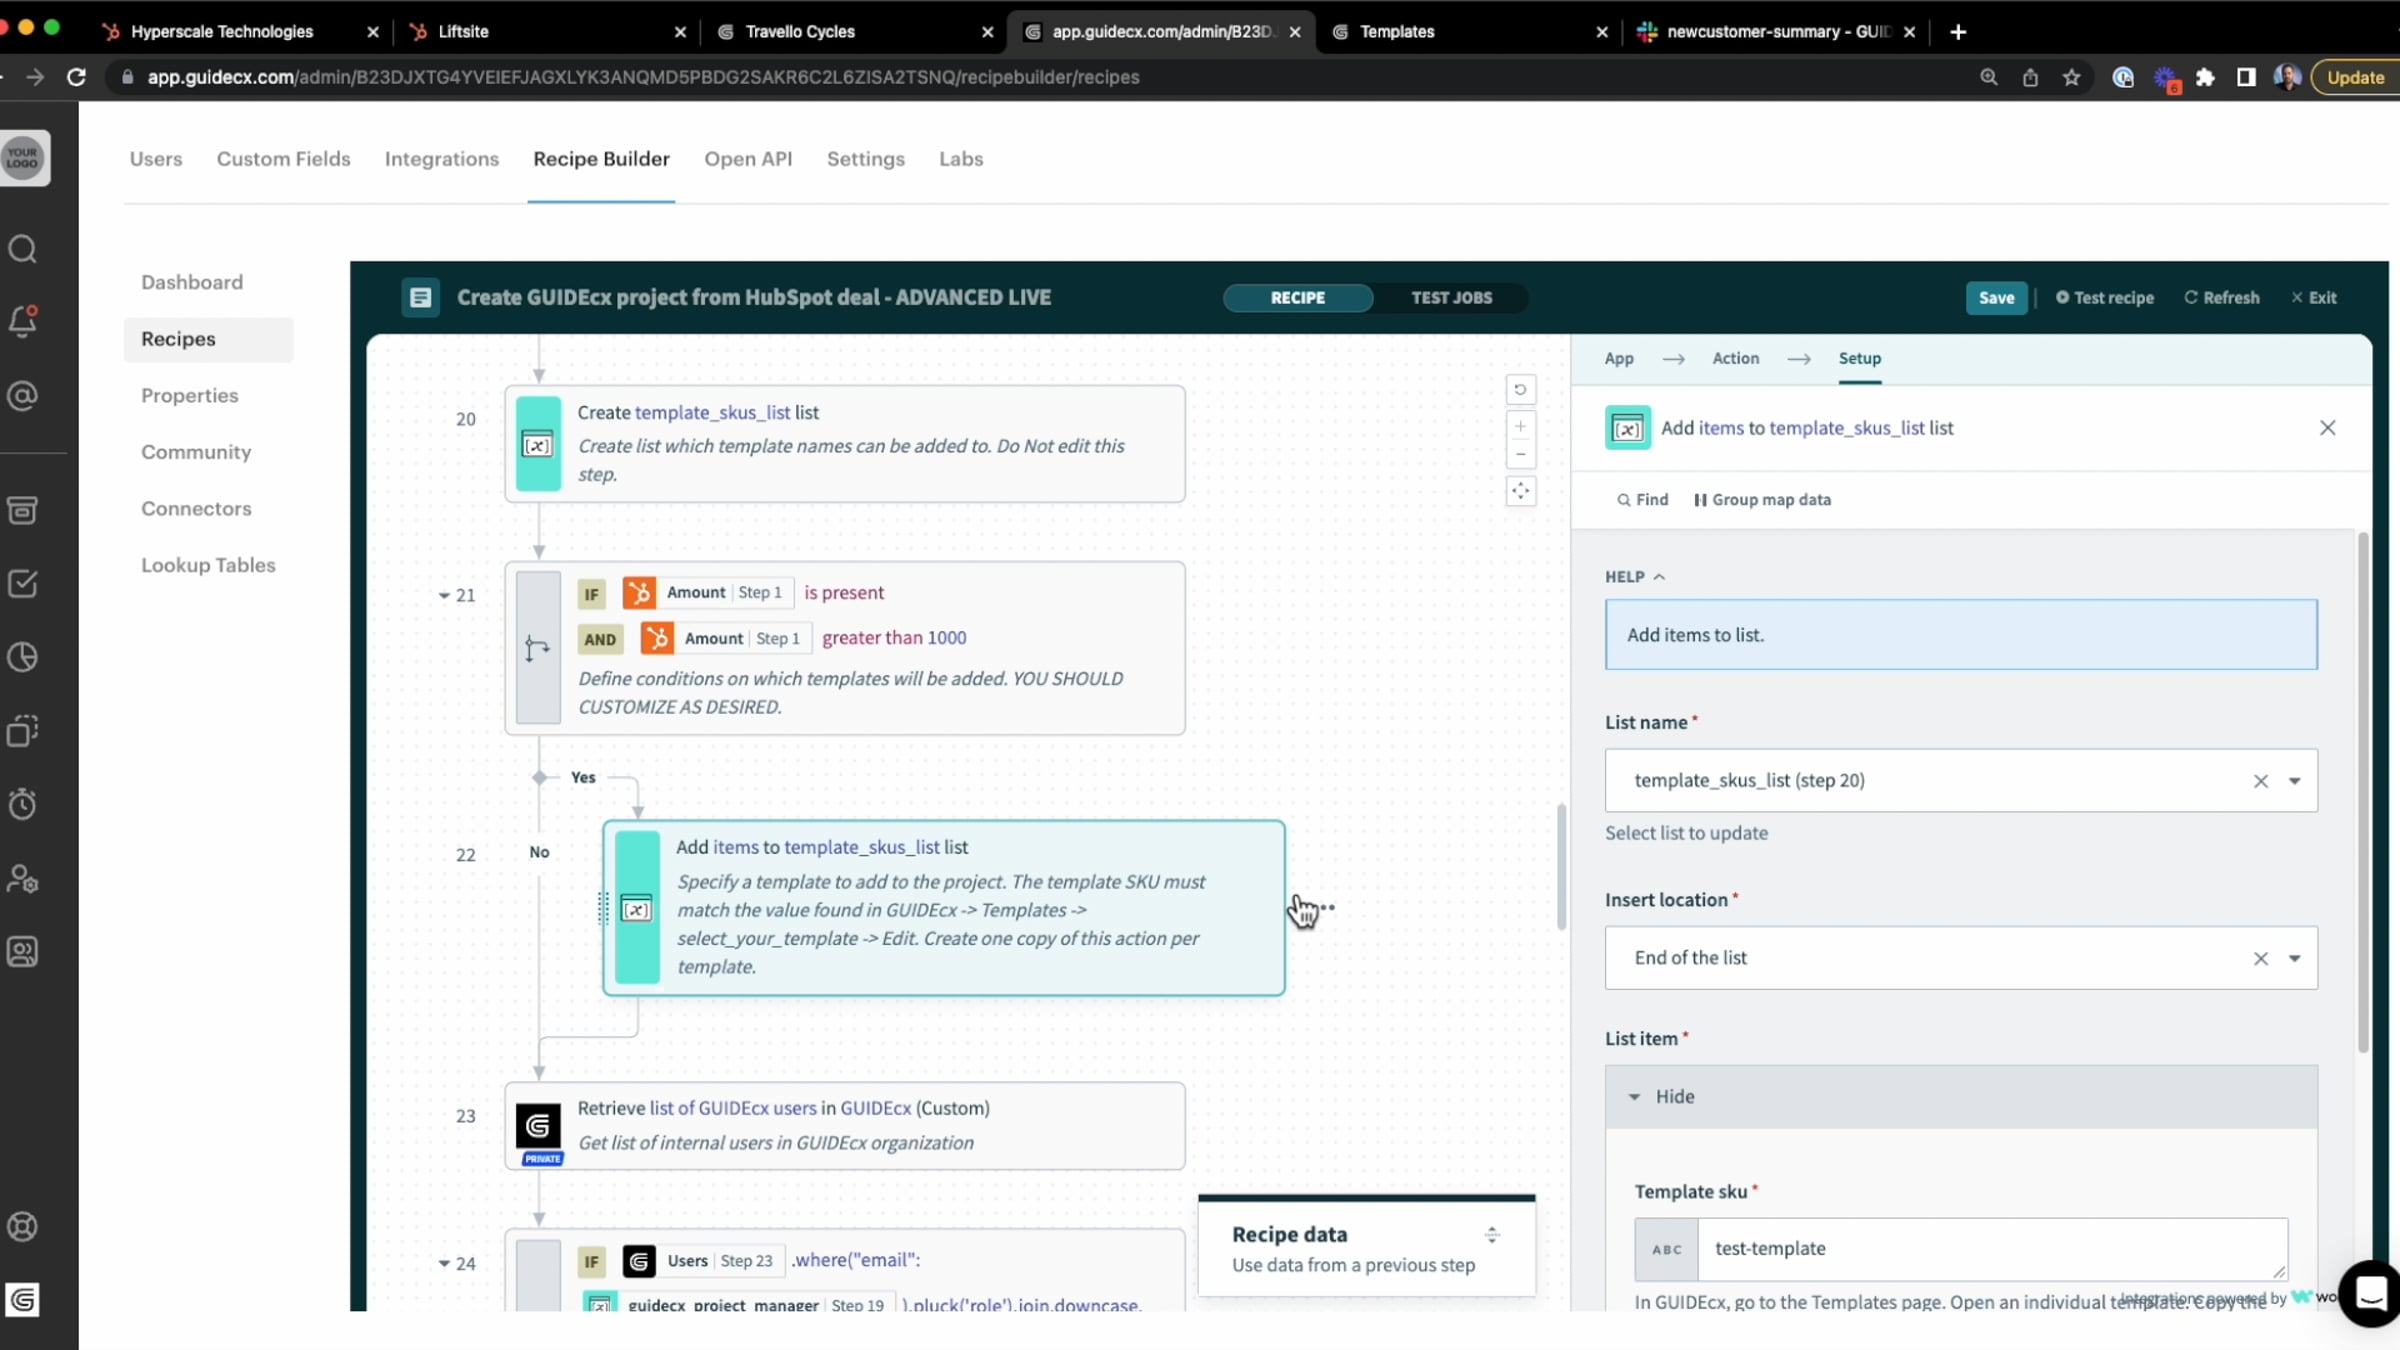Go to the Action step in breadcrumb
This screenshot has width=2400, height=1350.
pos(1735,358)
